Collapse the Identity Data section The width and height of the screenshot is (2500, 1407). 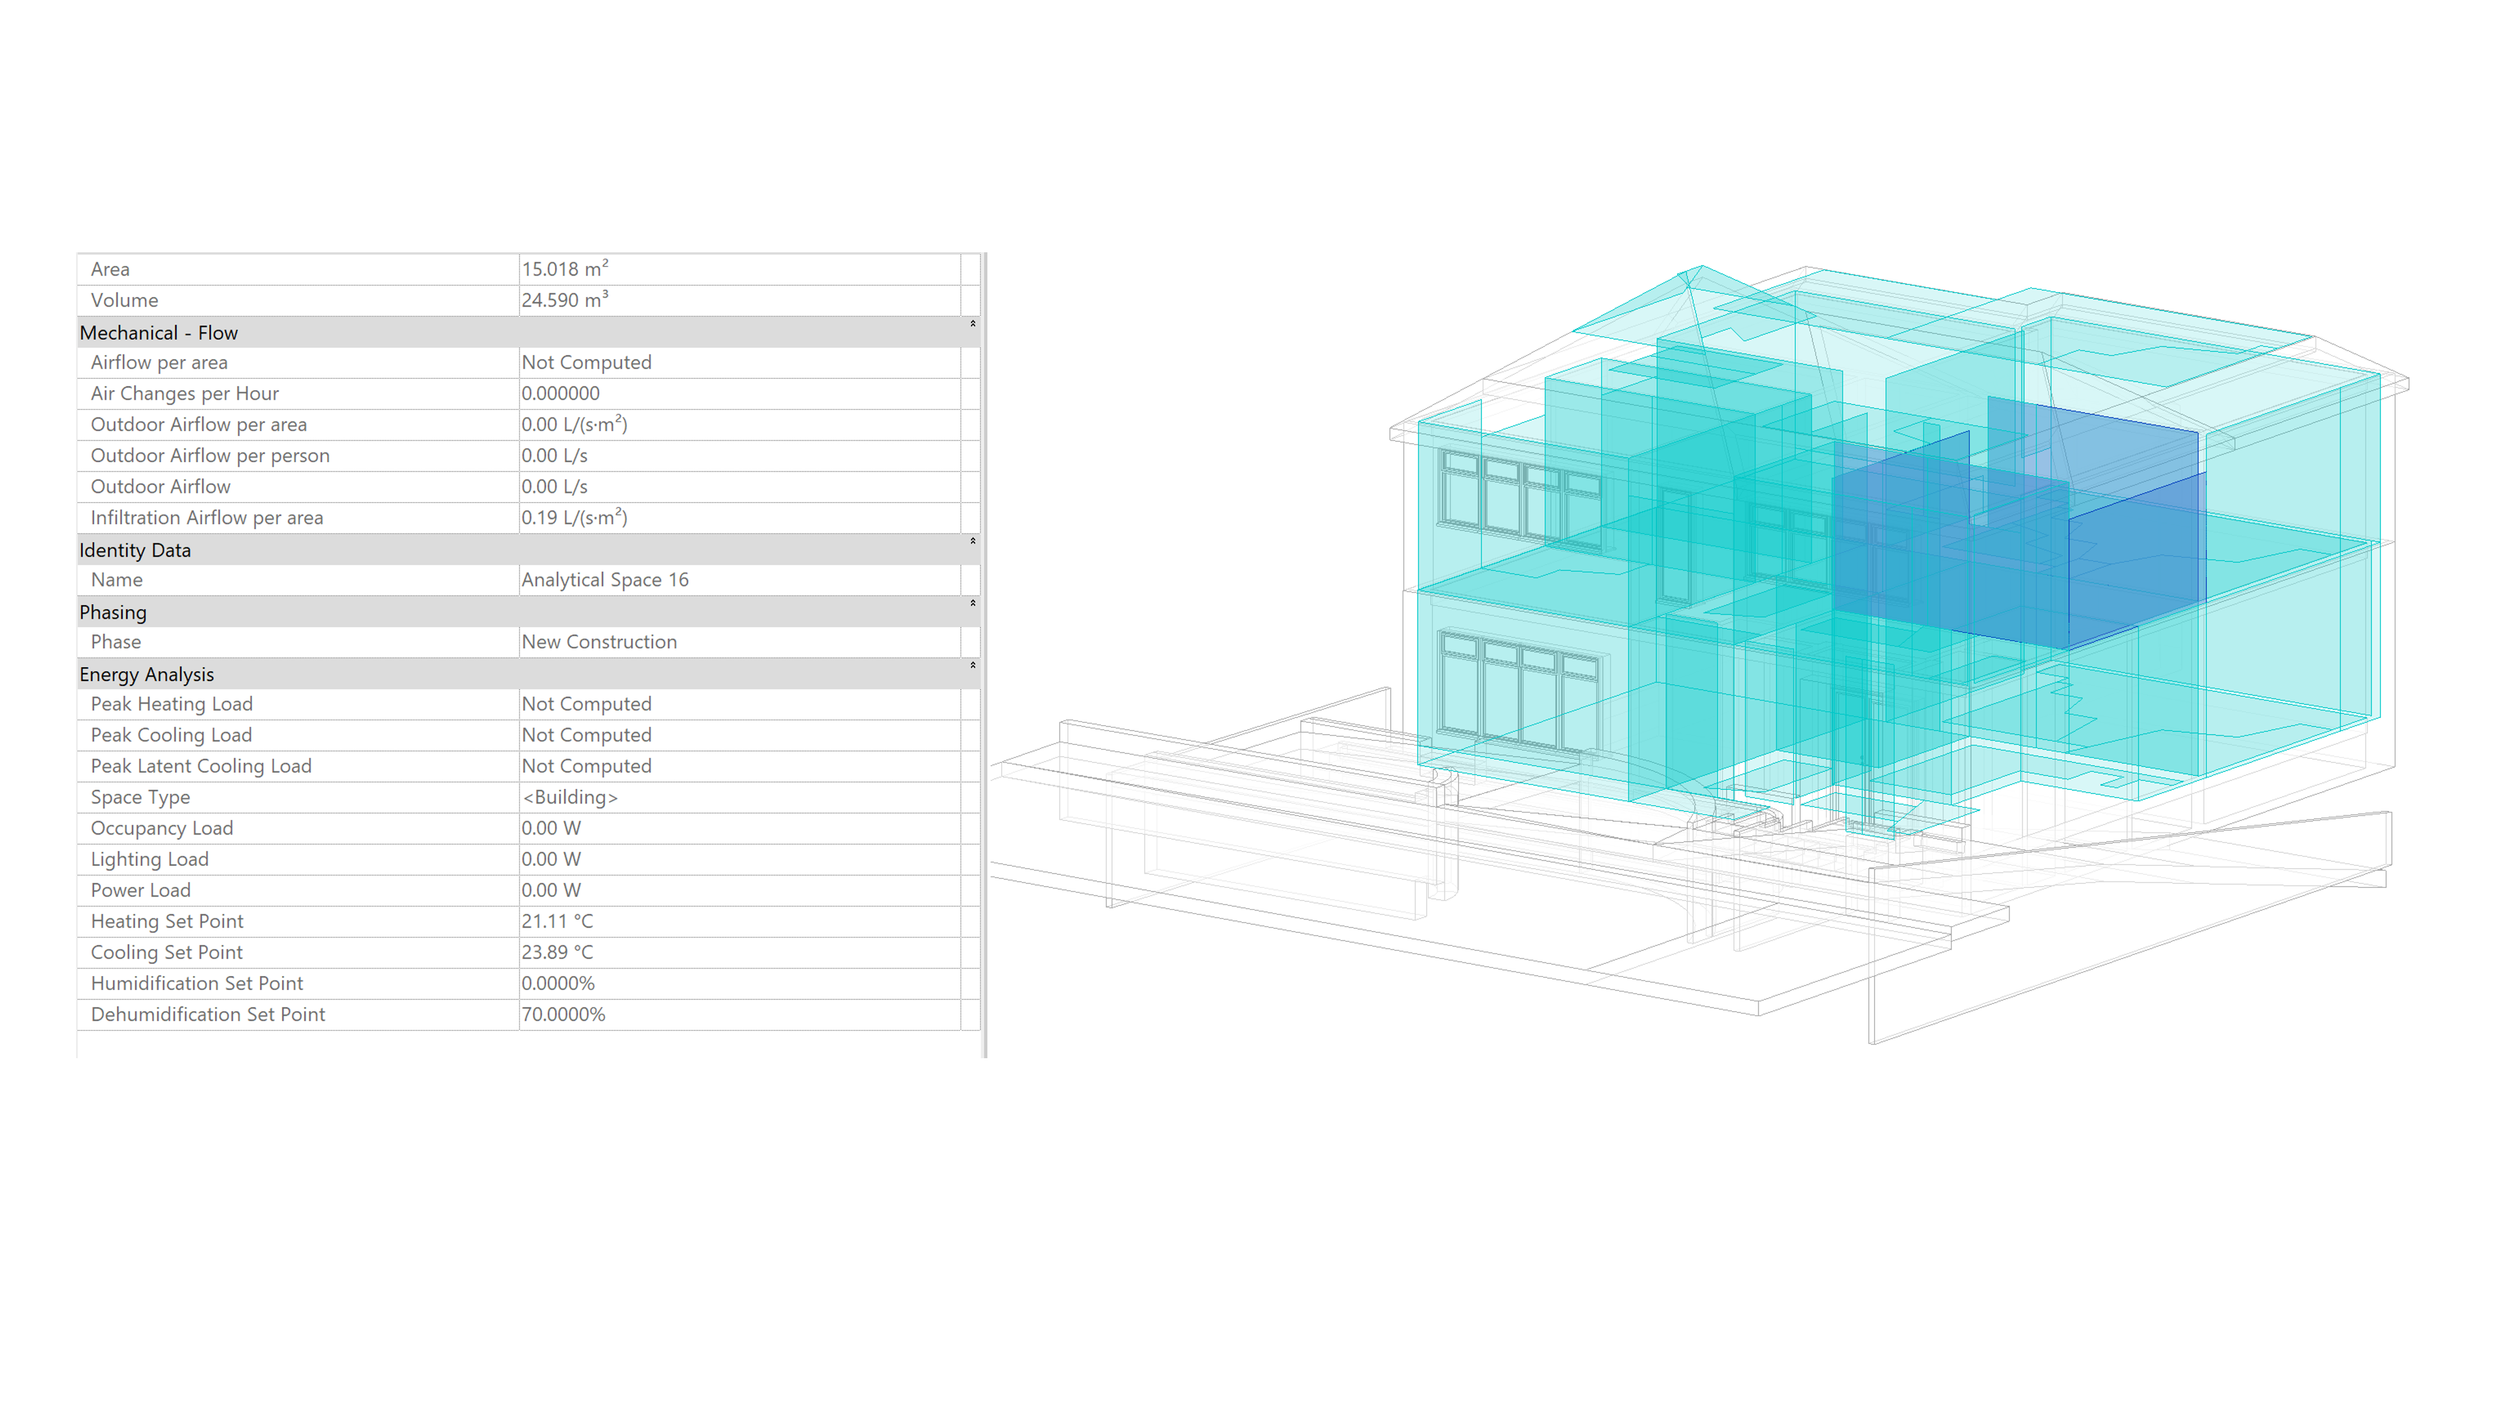pyautogui.click(x=972, y=541)
